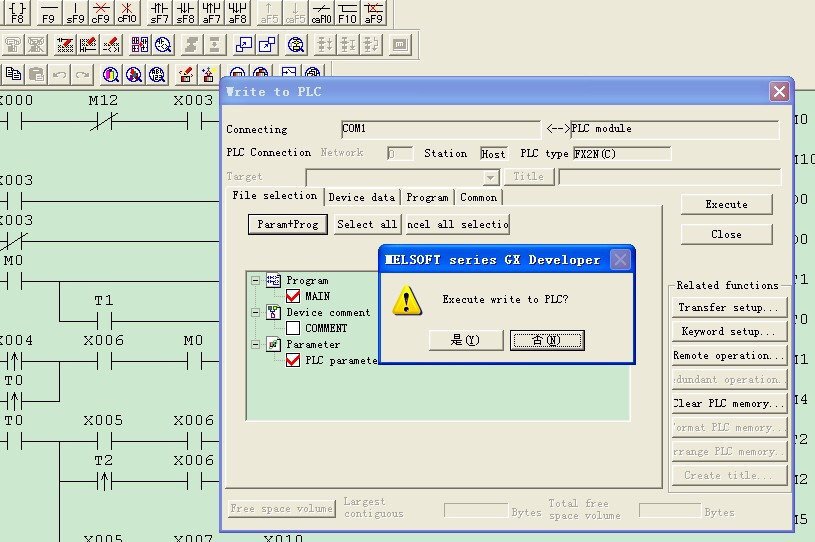Click the Host station field
Image resolution: width=815 pixels, height=542 pixels.
[x=493, y=154]
